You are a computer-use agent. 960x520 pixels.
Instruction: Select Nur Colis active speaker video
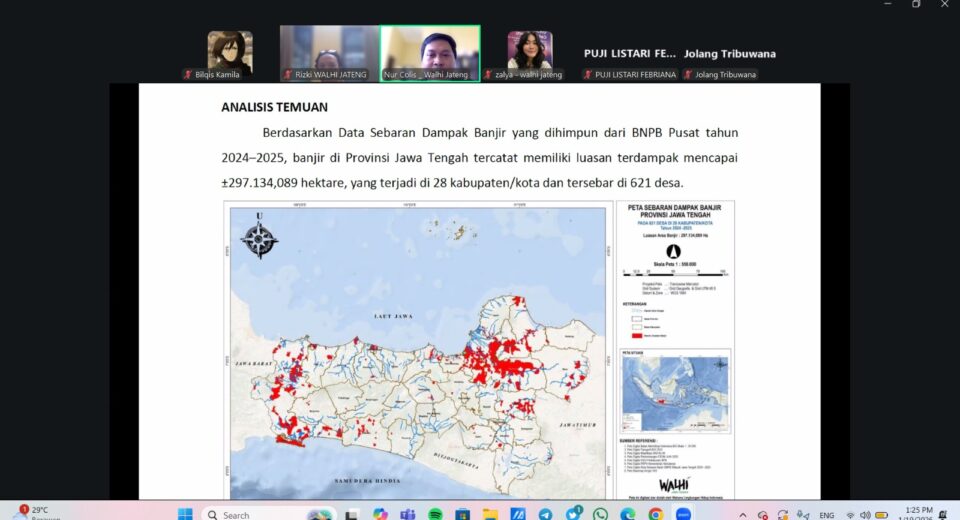(x=430, y=53)
